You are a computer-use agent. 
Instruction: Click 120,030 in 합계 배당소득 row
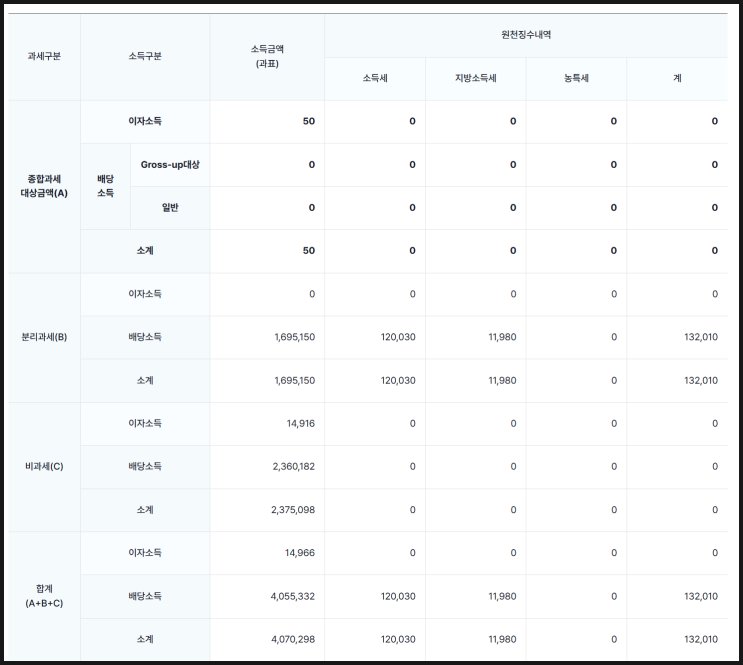[398, 596]
